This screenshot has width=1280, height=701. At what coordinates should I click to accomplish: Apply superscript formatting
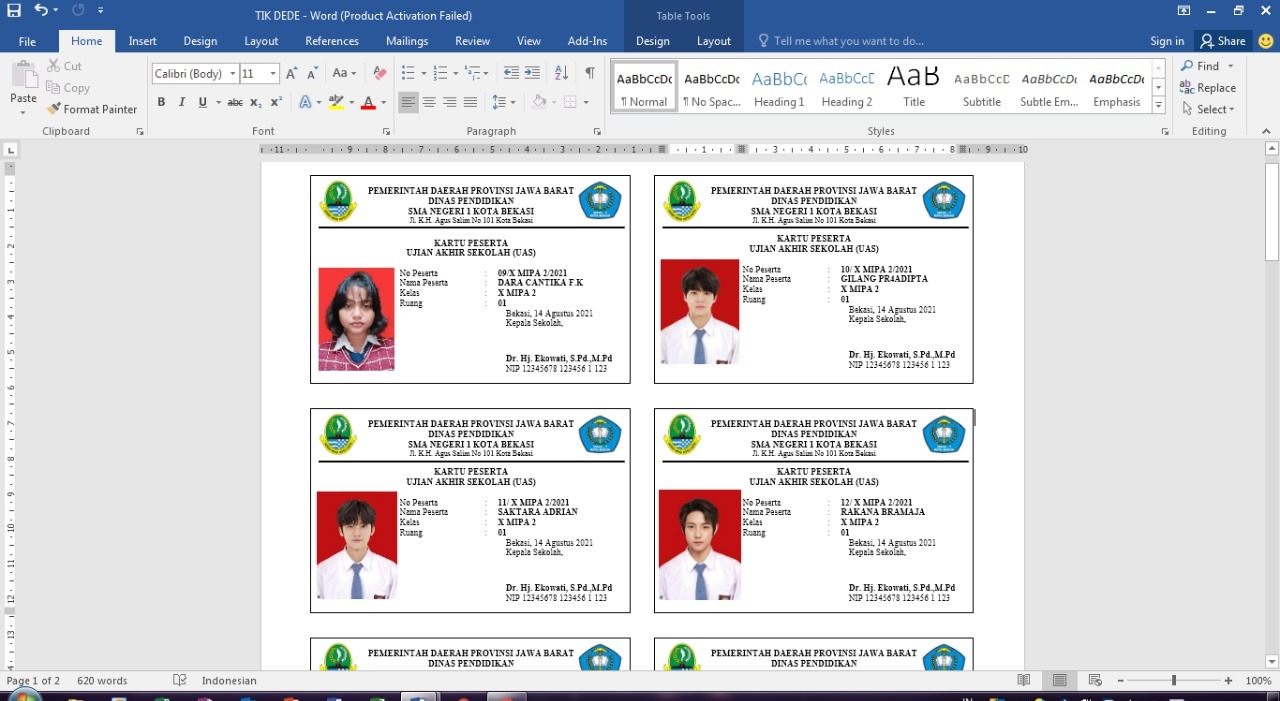[x=276, y=102]
